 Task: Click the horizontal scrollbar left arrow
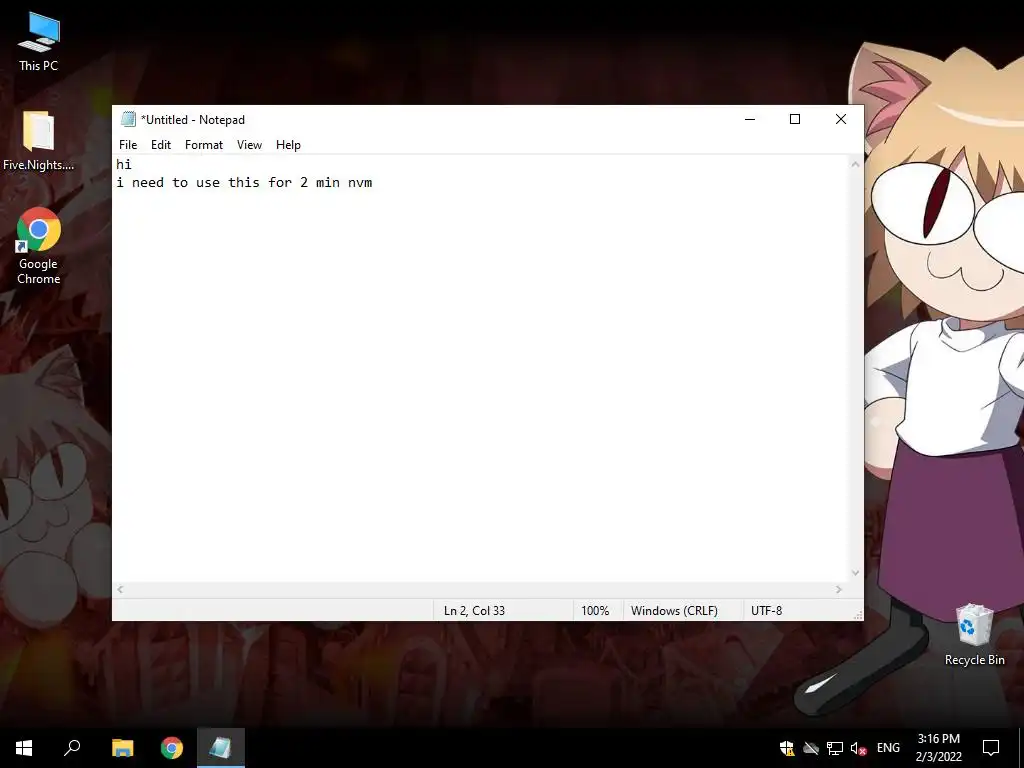(120, 590)
